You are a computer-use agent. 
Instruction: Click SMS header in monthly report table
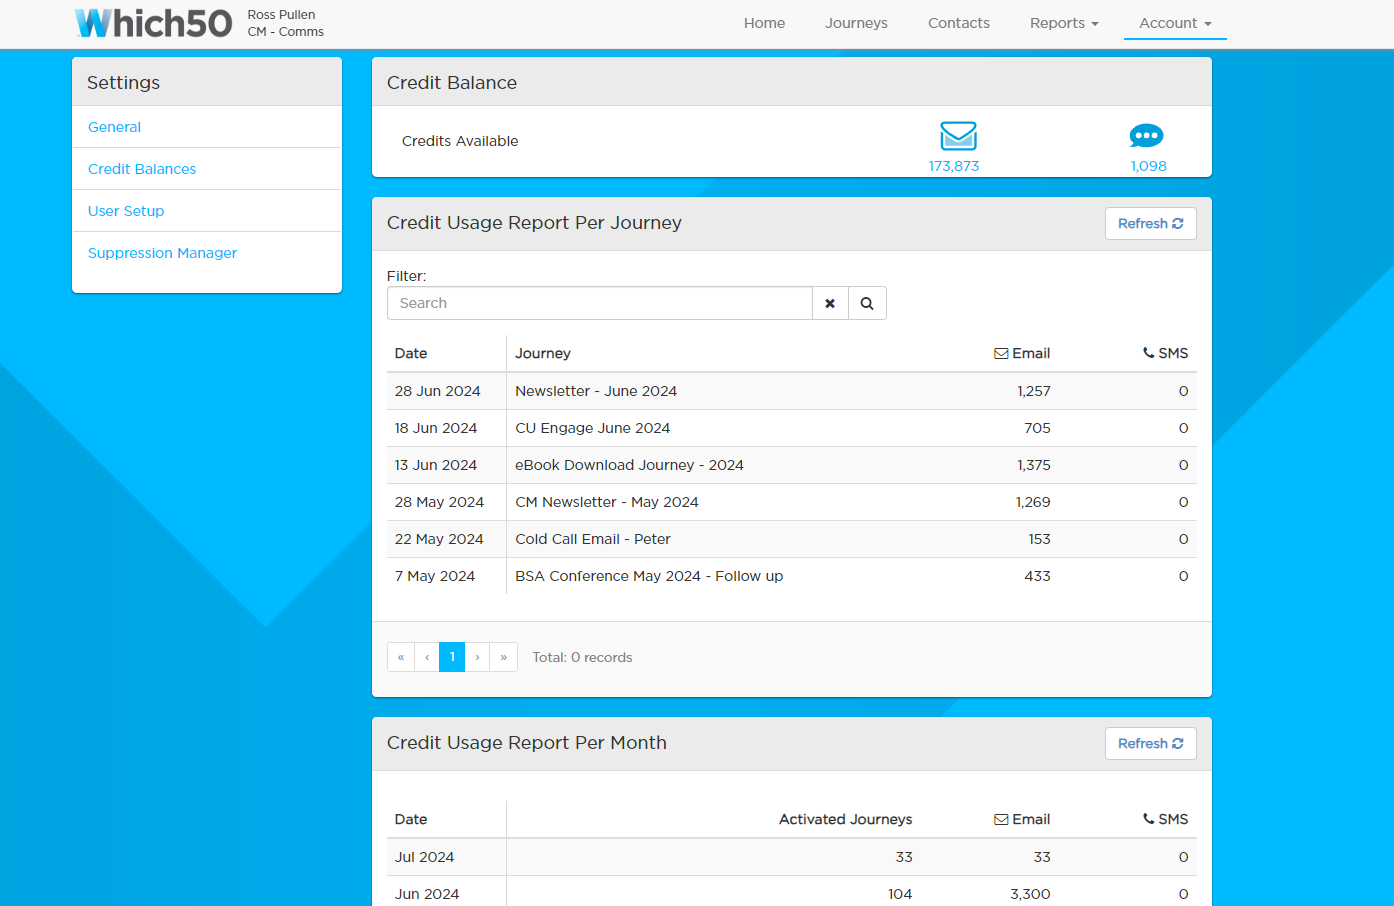(1166, 819)
